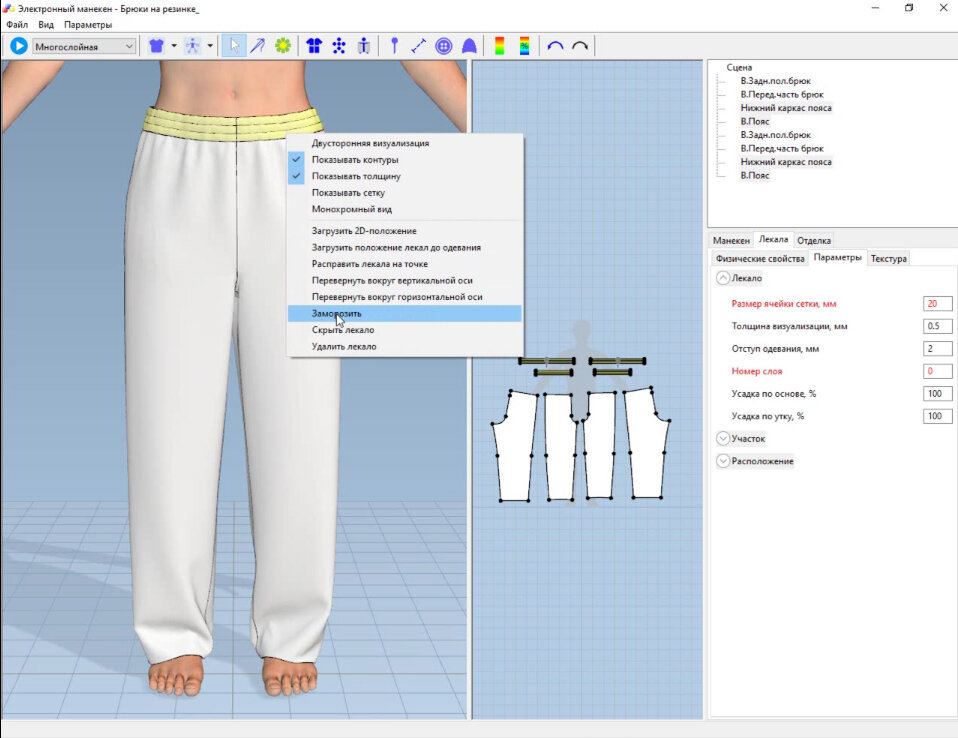The width and height of the screenshot is (958, 738).
Task: Switch to the Физические свойства tab
Action: [760, 259]
